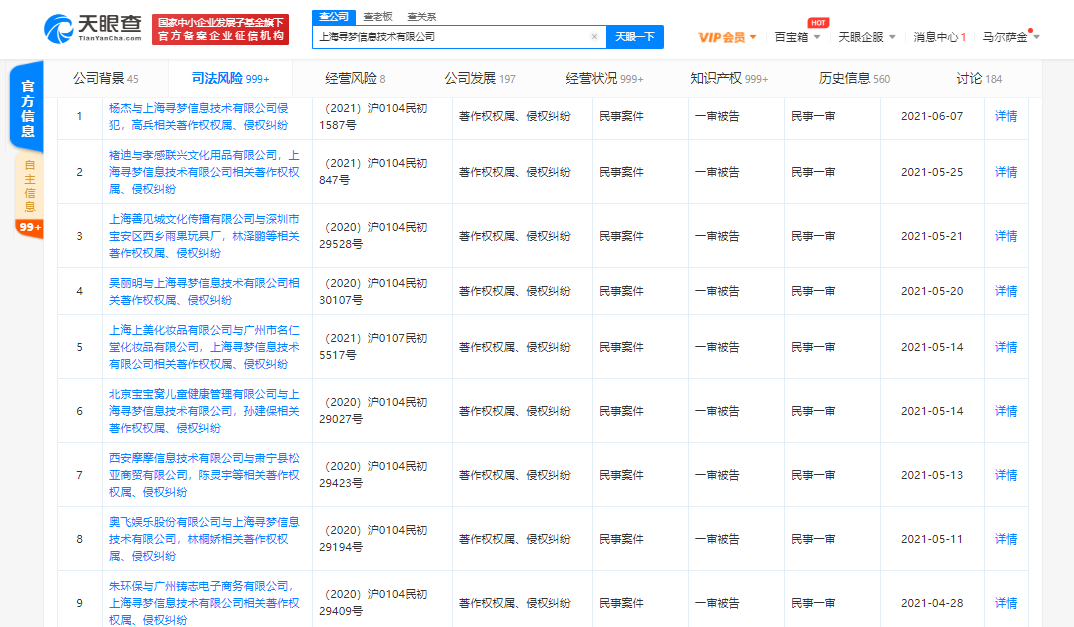Select the 自主信息 side tab

(29, 186)
